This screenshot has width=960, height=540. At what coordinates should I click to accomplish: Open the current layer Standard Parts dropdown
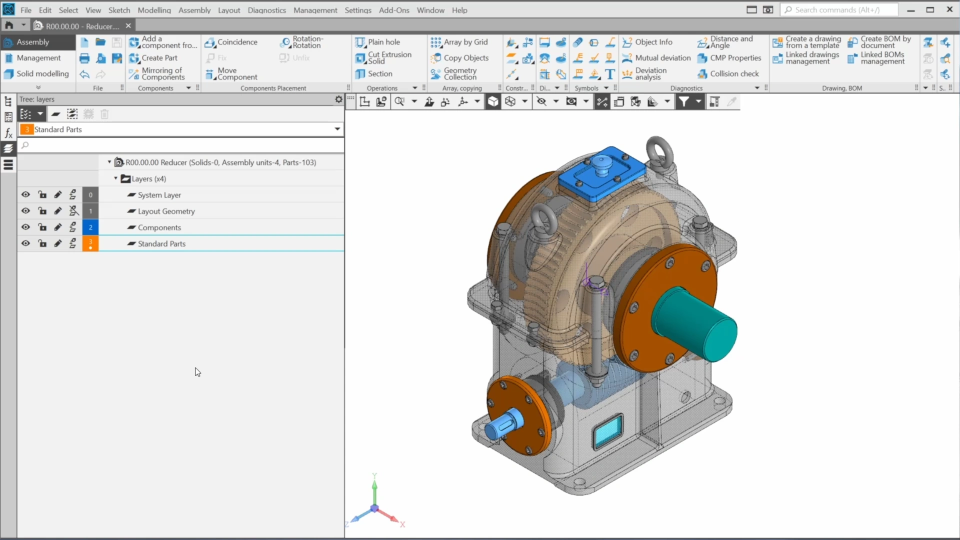click(x=337, y=129)
